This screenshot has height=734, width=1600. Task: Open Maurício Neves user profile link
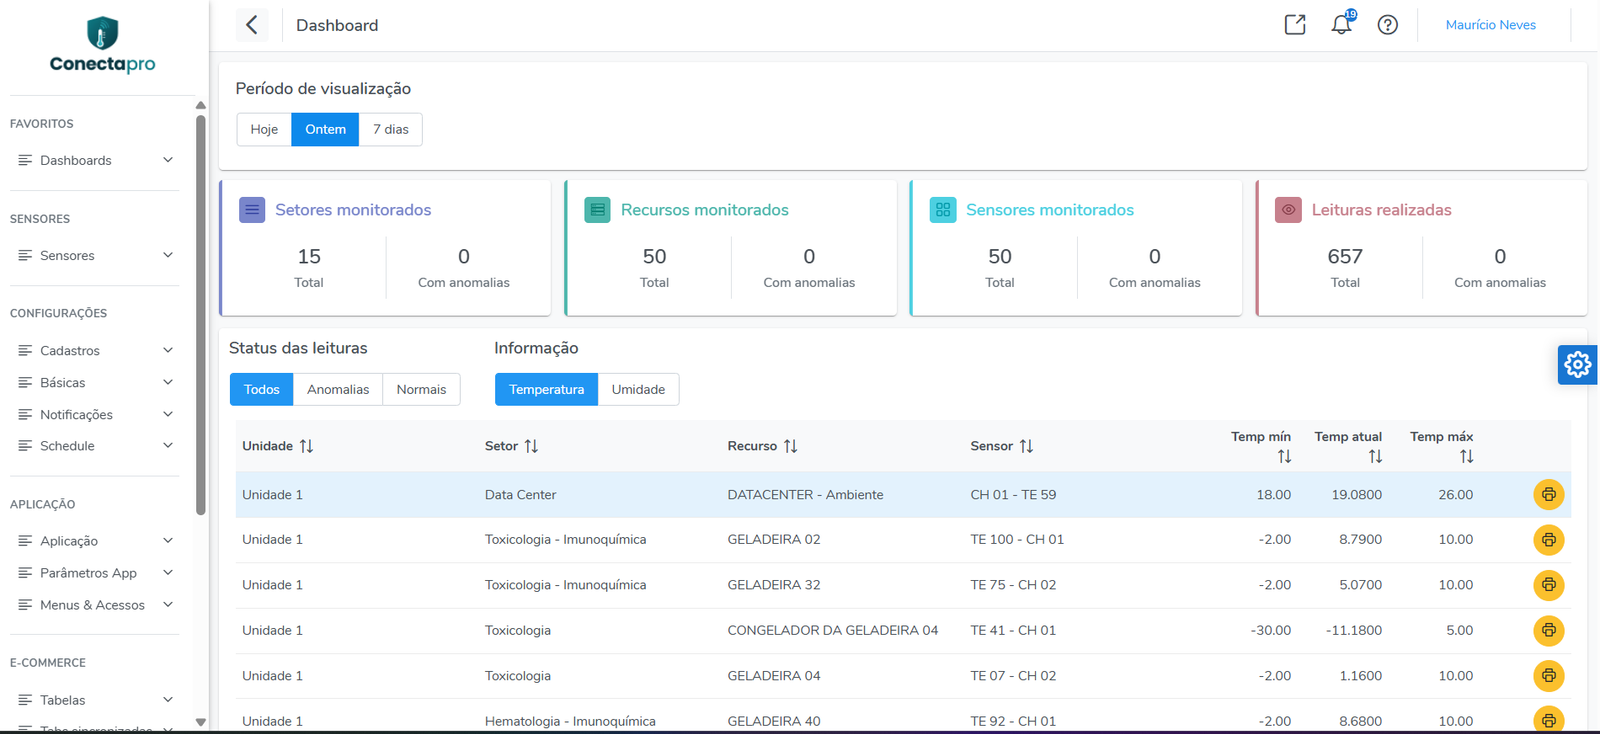click(1490, 25)
